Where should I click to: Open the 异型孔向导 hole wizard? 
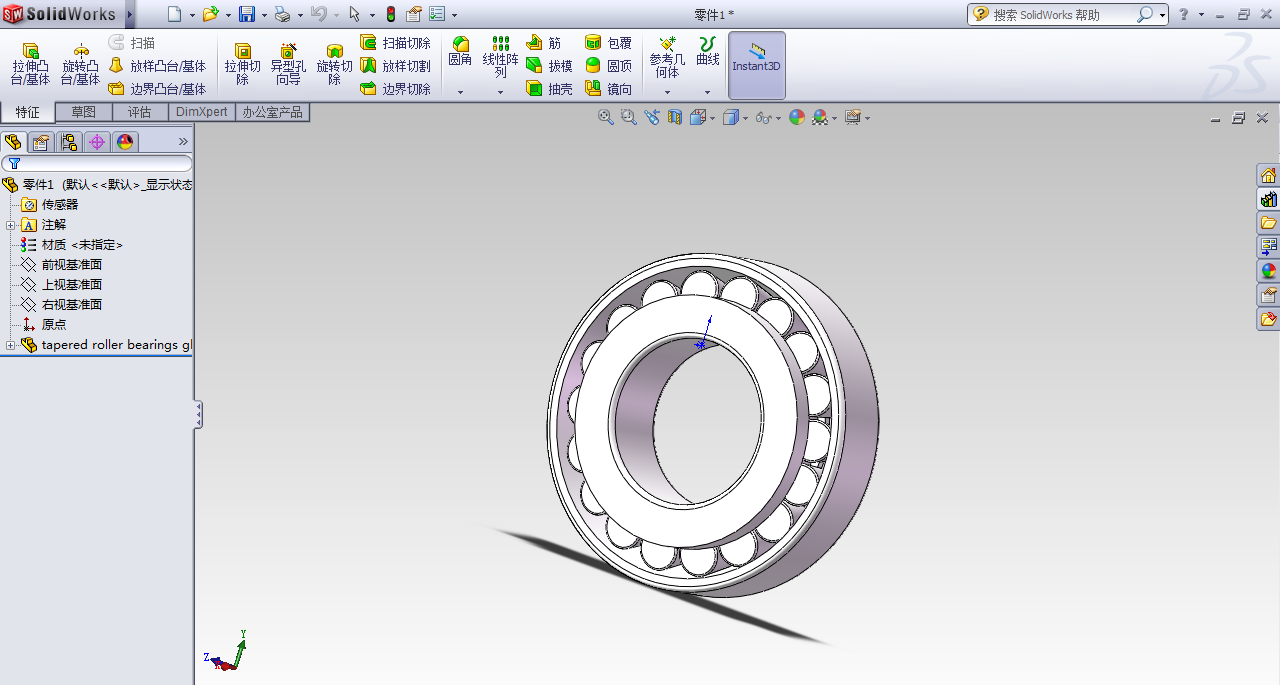(288, 64)
